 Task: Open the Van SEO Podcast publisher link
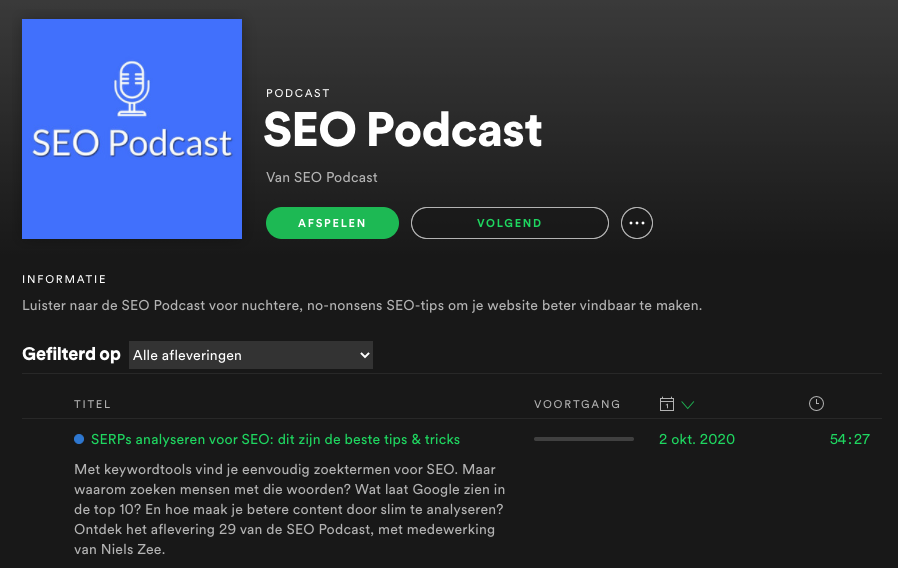[x=321, y=178]
